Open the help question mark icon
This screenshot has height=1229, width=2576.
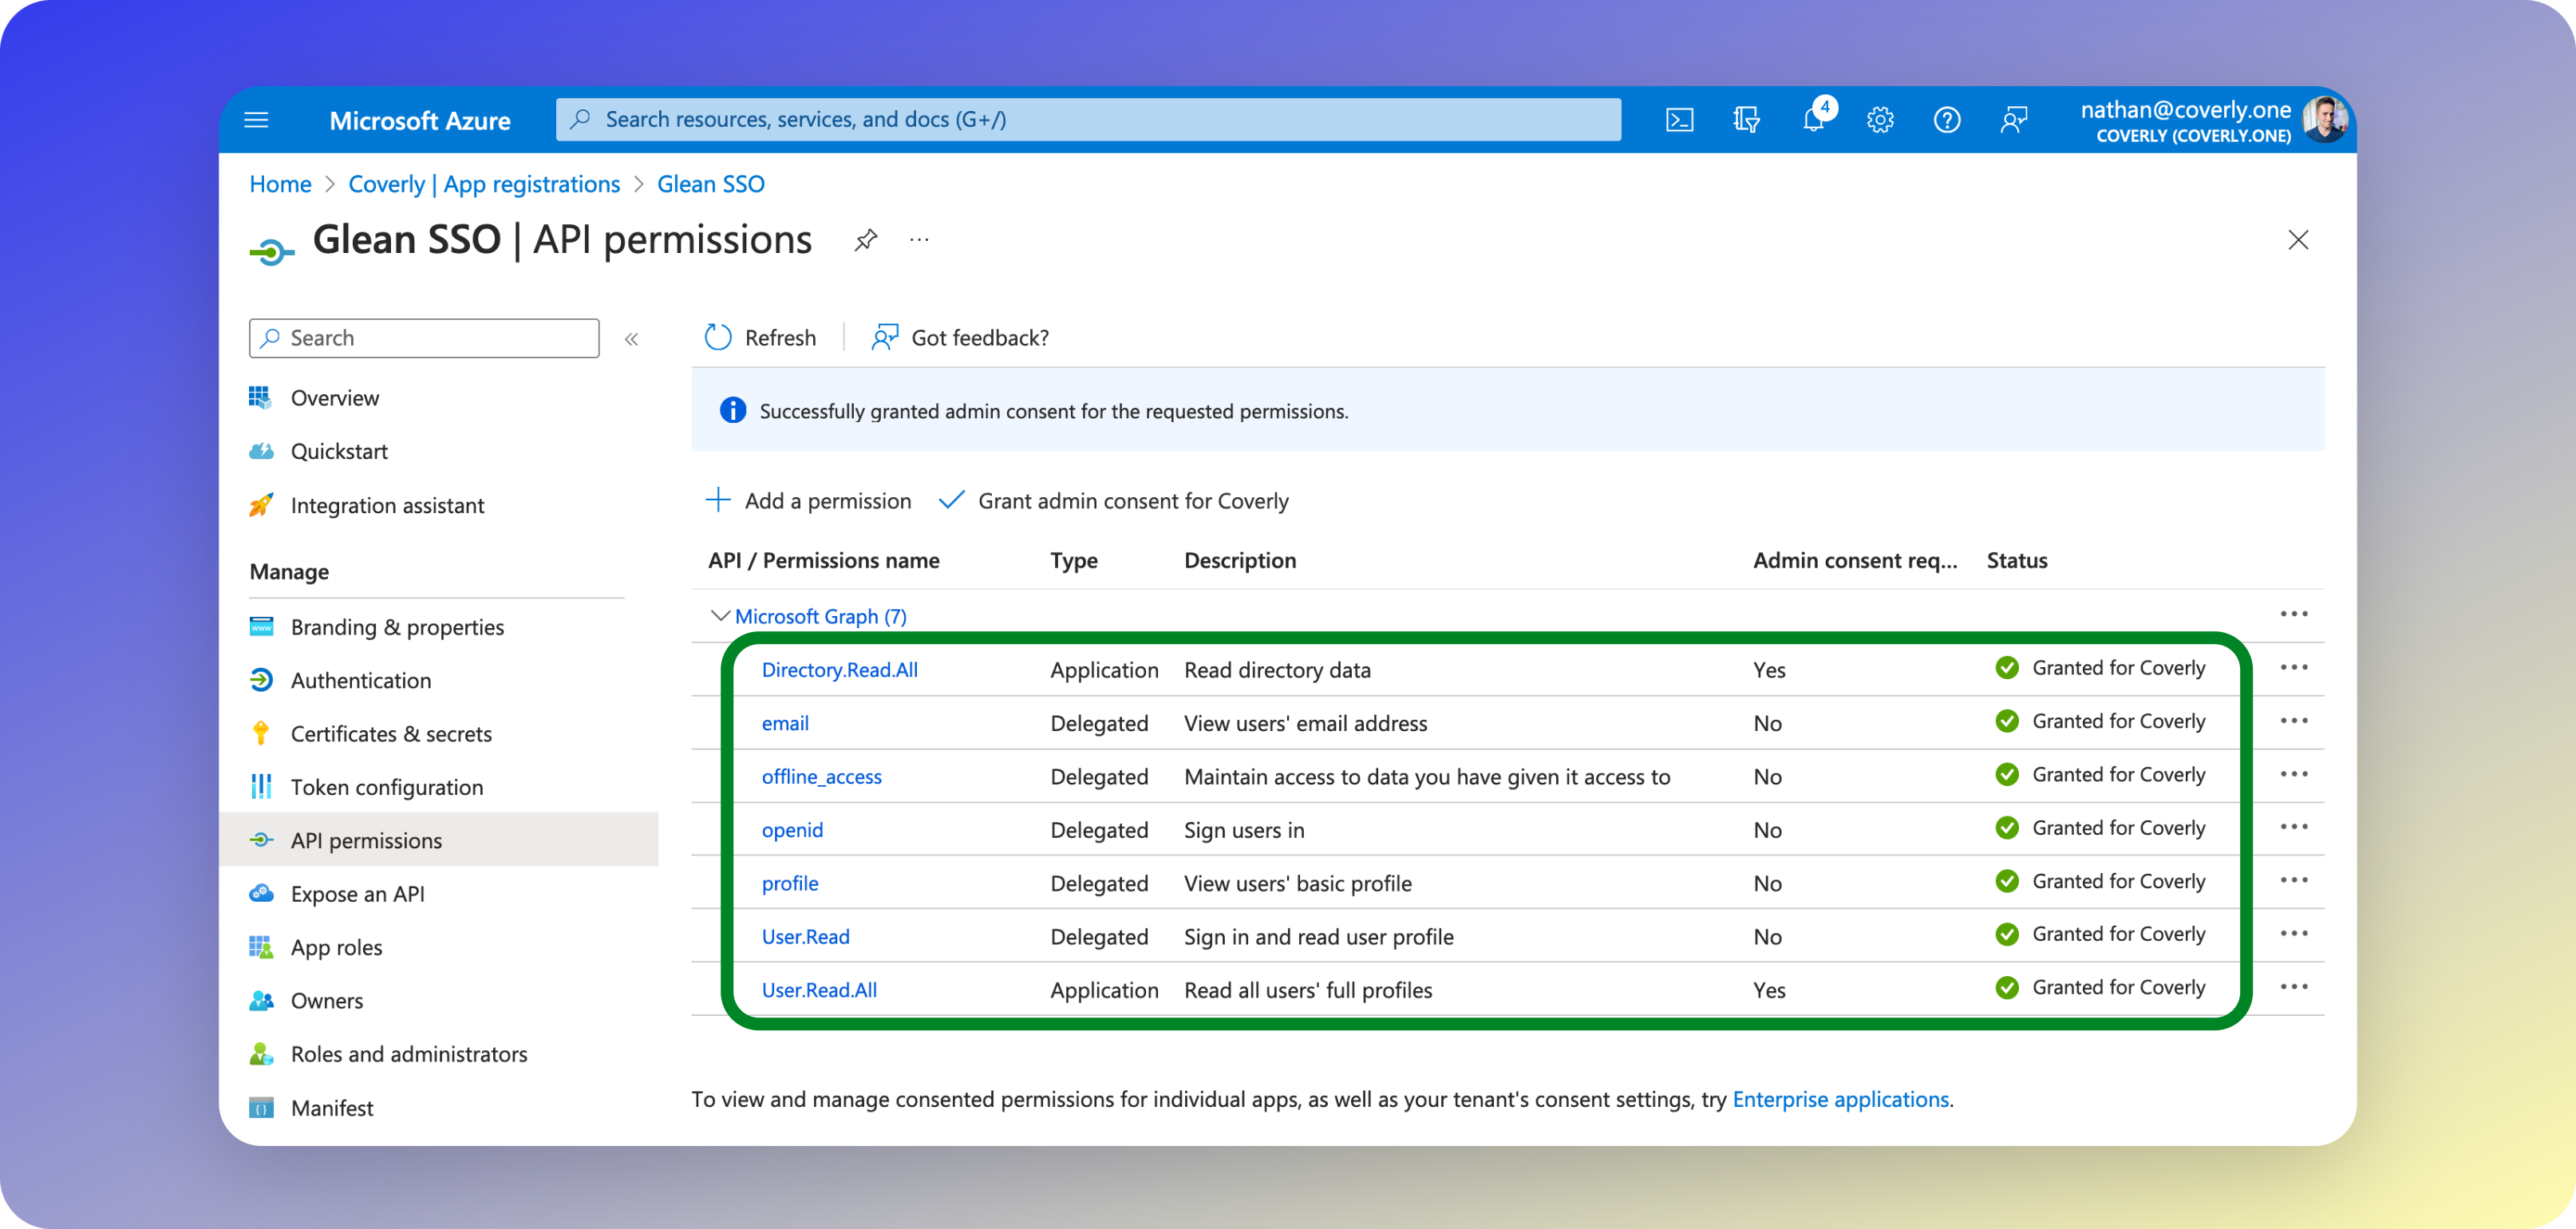click(1947, 119)
